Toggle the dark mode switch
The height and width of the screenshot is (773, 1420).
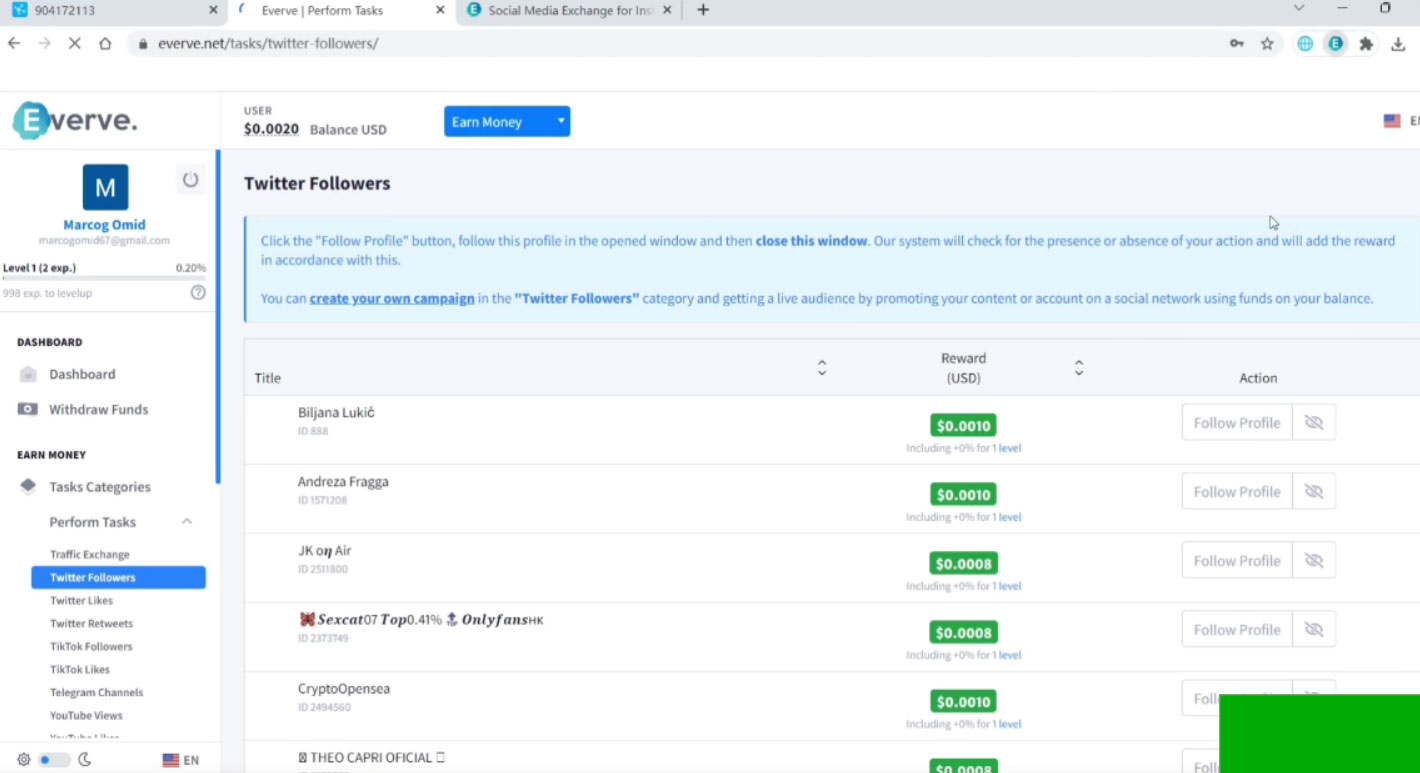[53, 760]
